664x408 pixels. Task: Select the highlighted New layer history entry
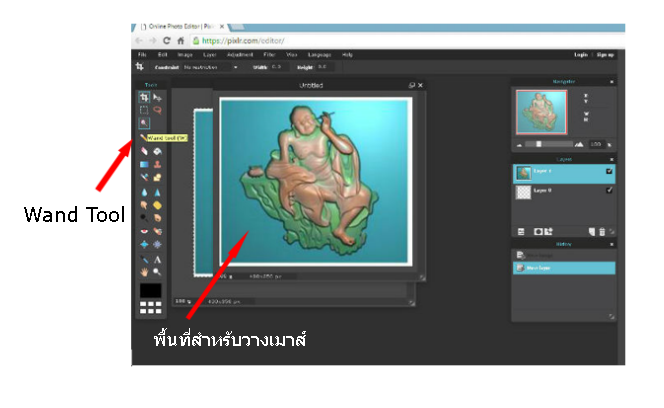(x=564, y=268)
